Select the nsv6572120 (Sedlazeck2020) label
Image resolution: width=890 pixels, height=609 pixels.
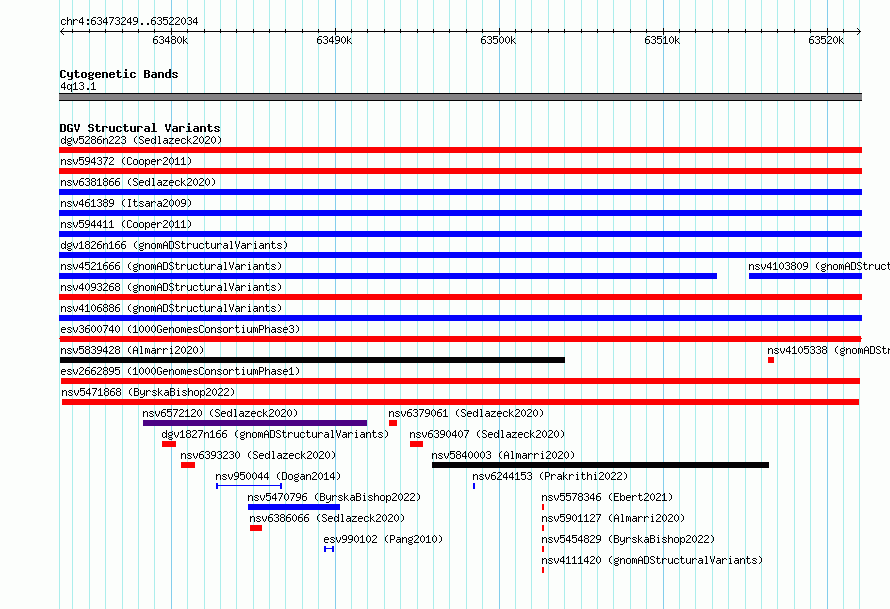pyautogui.click(x=220, y=413)
